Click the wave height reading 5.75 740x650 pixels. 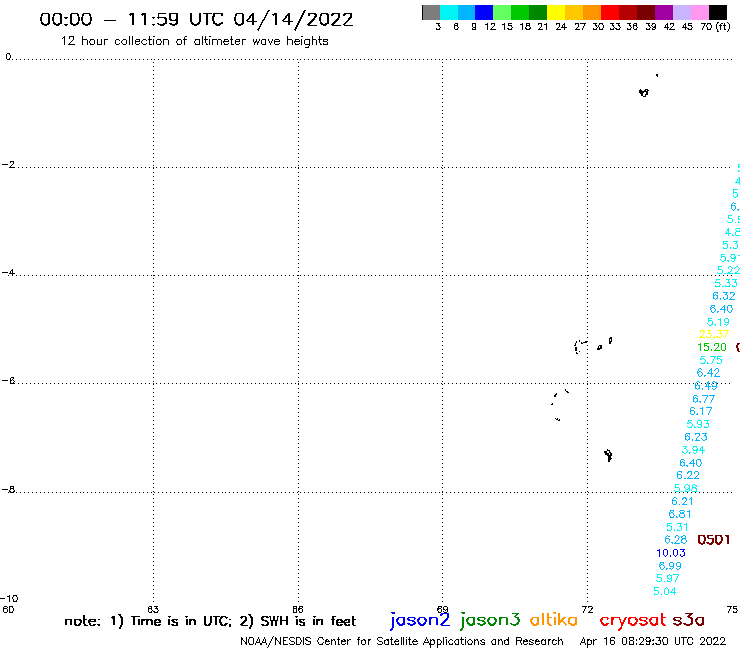click(711, 361)
